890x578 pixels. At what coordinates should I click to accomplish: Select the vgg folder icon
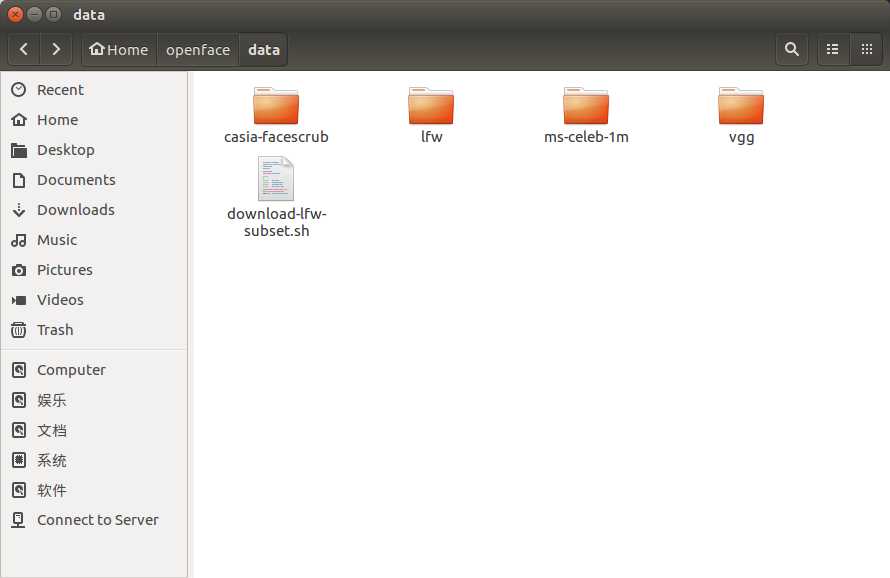[741, 105]
